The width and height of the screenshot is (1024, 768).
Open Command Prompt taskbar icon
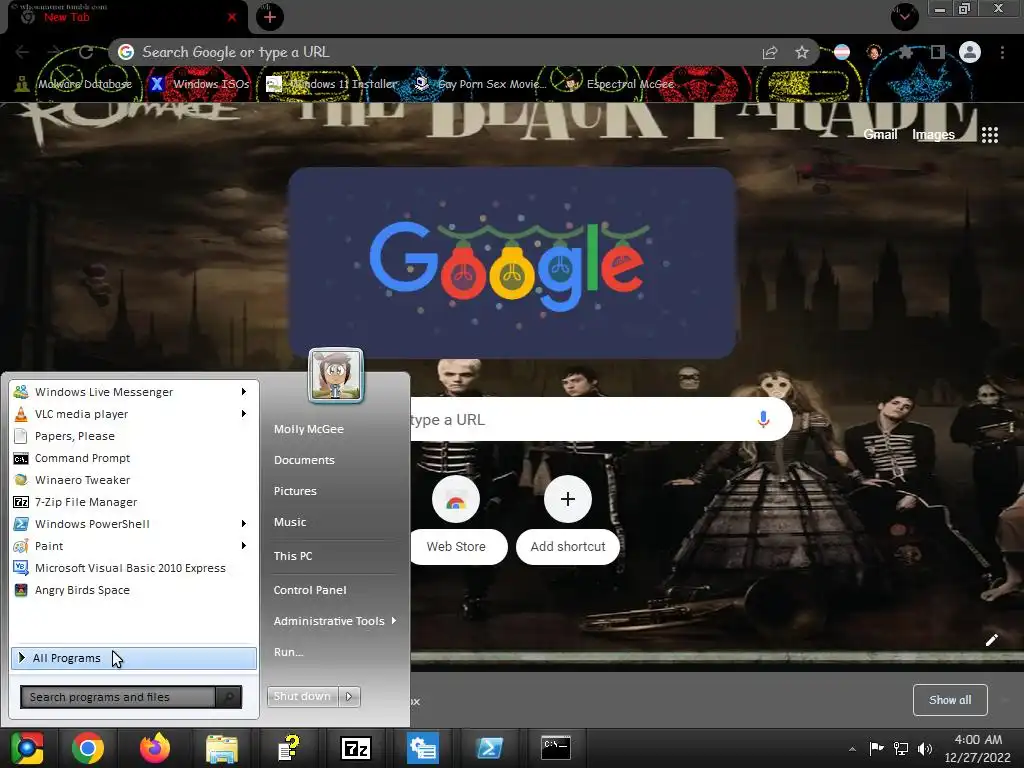tap(556, 748)
